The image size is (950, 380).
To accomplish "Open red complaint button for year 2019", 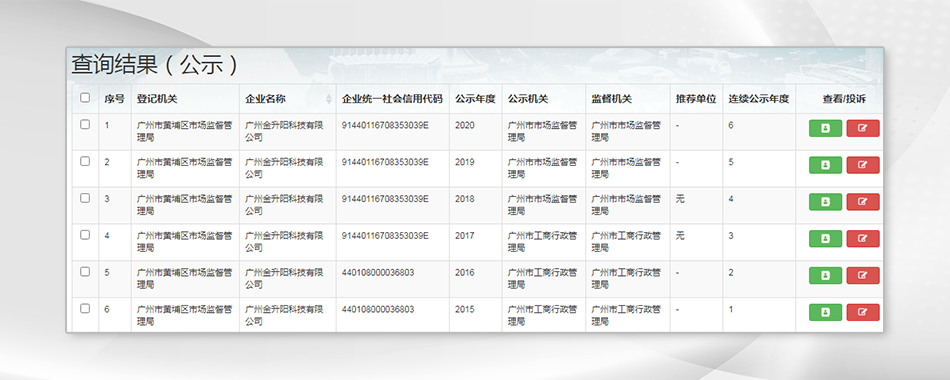I will point(863,165).
